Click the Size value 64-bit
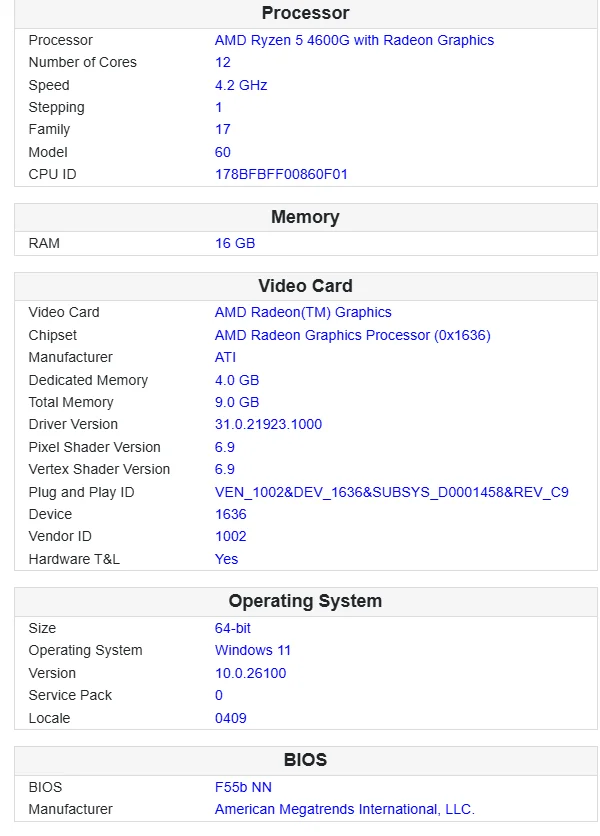 233,629
